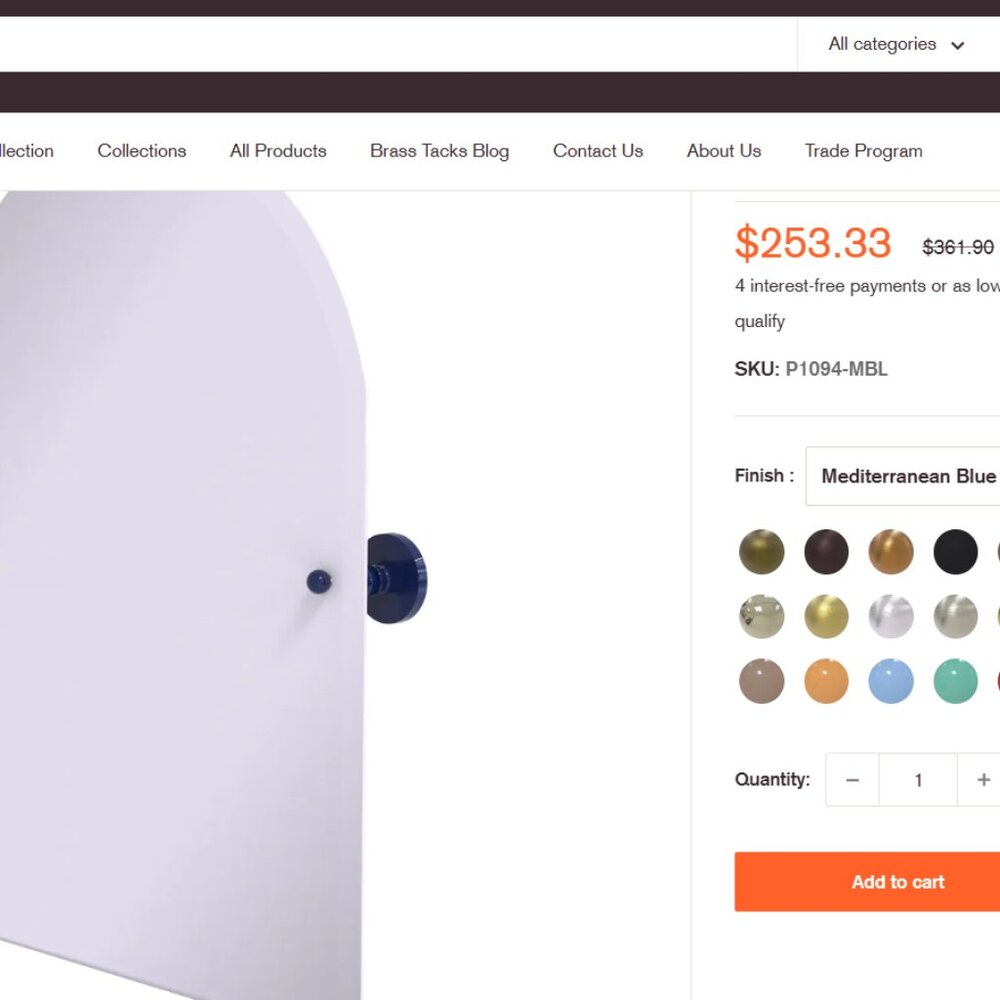Expand the Mediterranean Blue finish dropdown
This screenshot has width=1000, height=1000.
pos(907,476)
